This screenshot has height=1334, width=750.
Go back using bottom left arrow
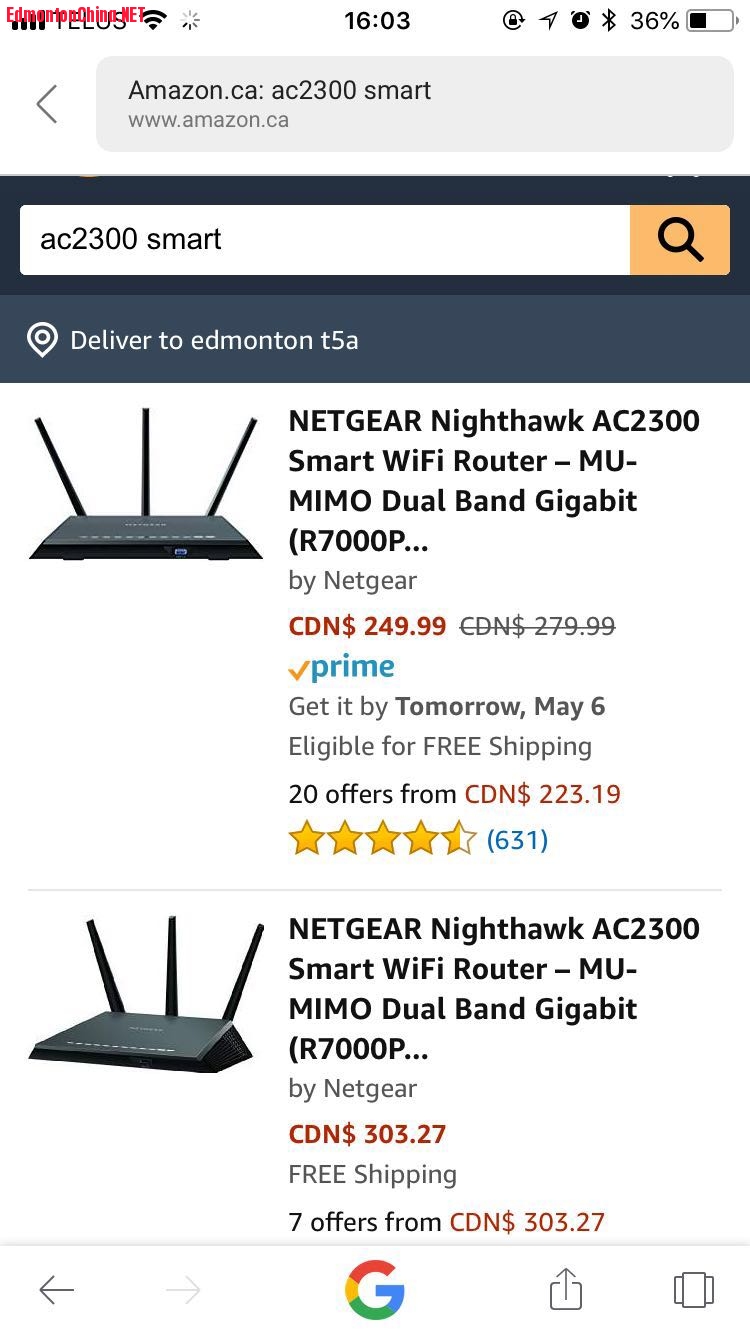point(57,1290)
